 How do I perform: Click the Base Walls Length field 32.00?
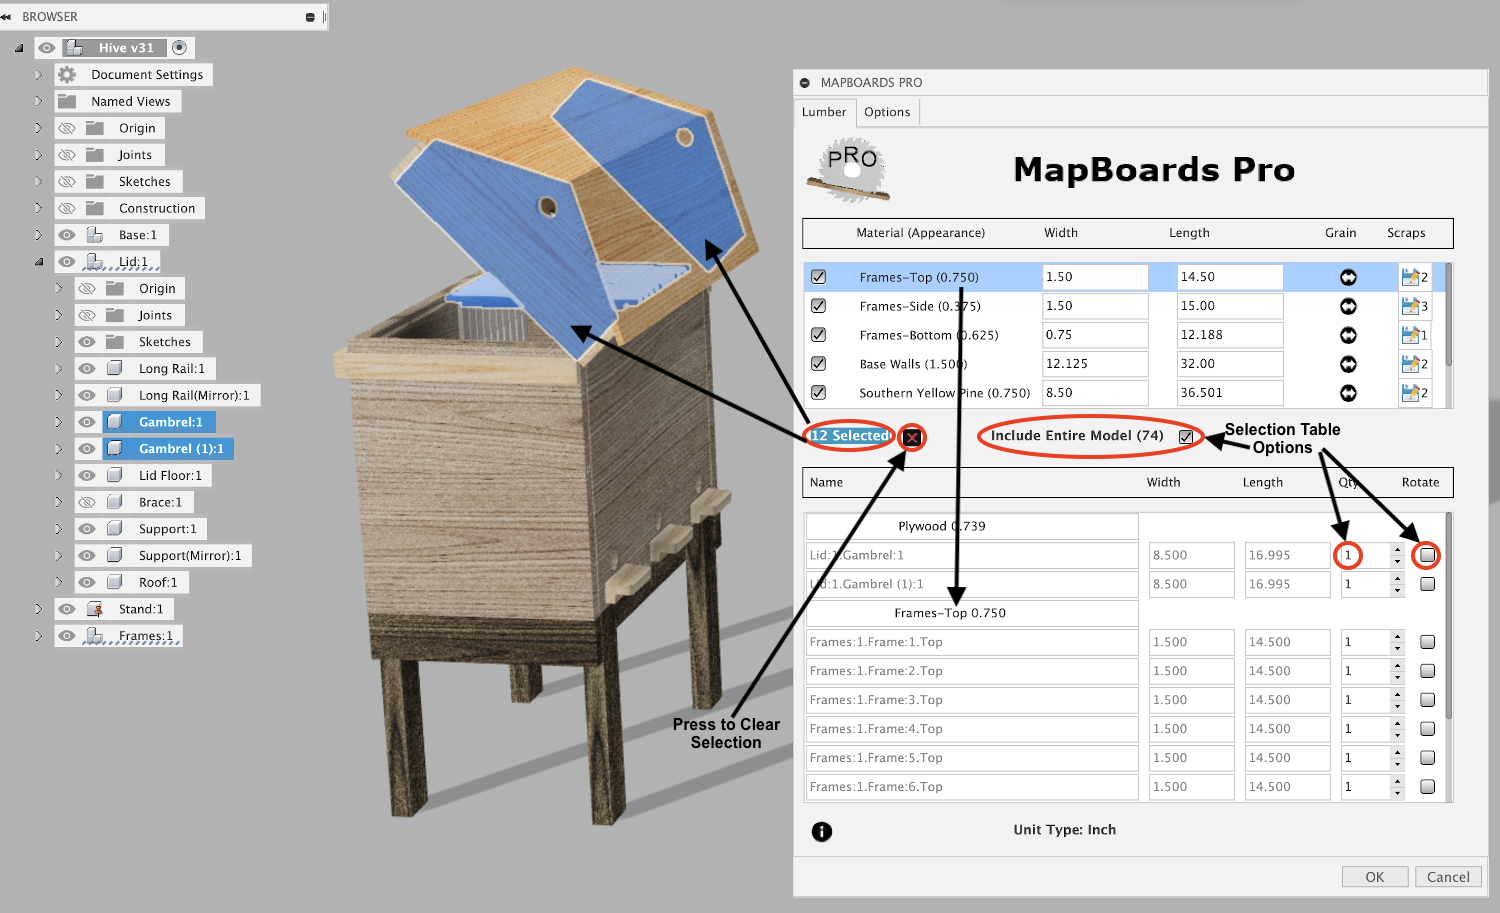pos(1229,364)
